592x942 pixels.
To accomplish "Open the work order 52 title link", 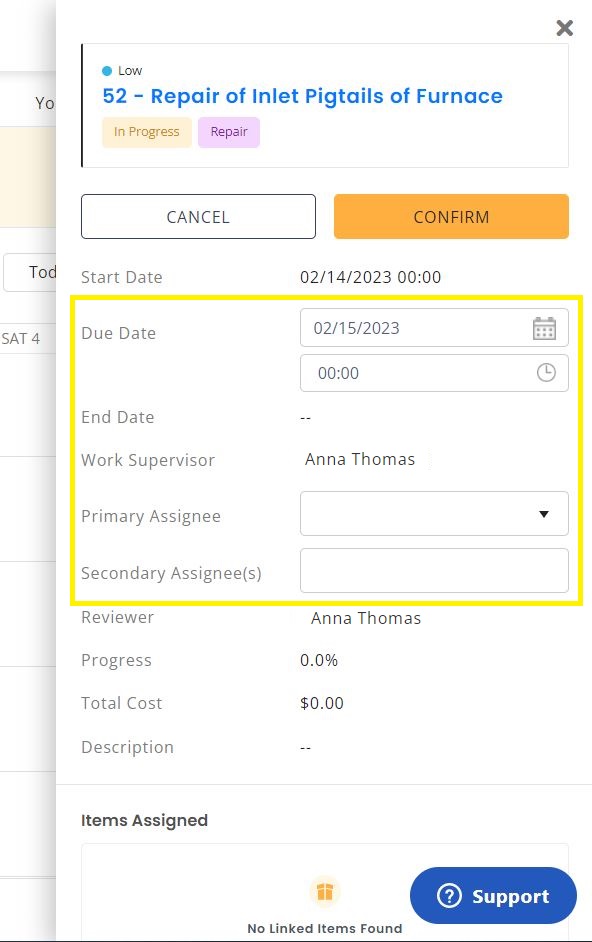I will tap(302, 96).
